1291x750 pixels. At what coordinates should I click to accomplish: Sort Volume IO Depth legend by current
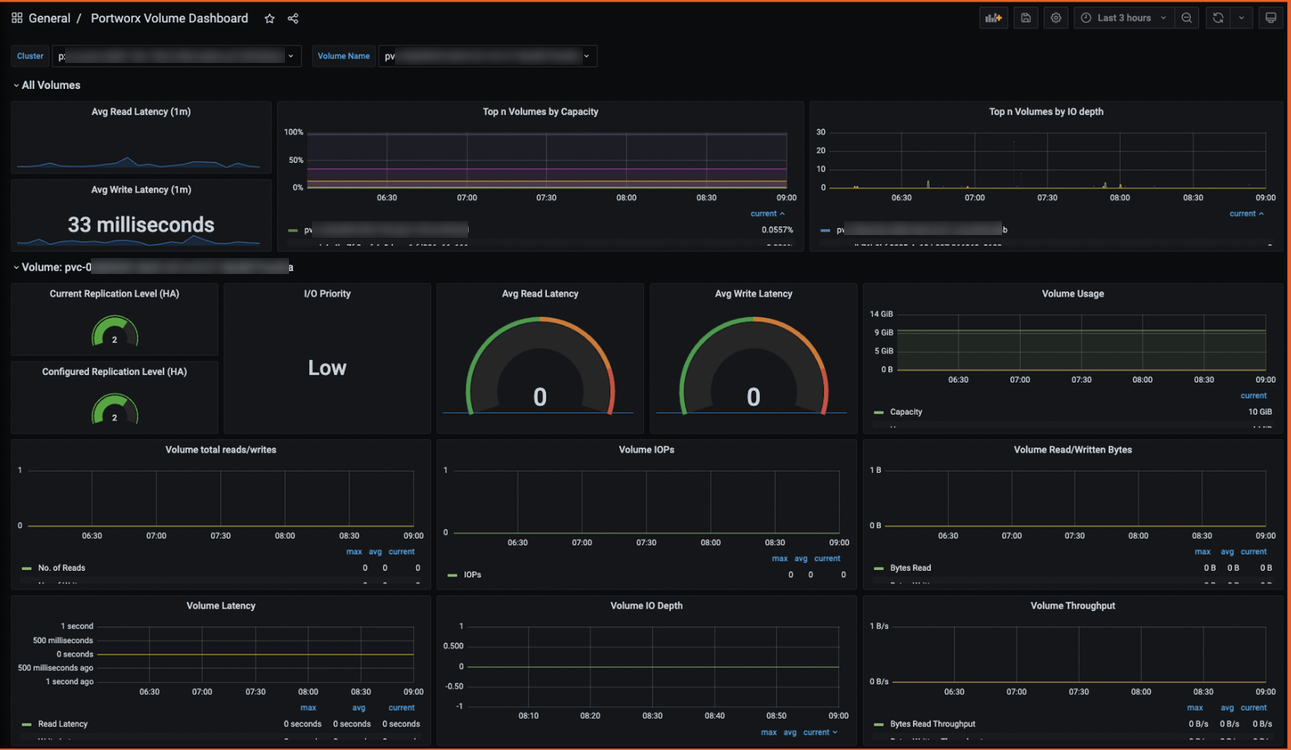(x=820, y=732)
